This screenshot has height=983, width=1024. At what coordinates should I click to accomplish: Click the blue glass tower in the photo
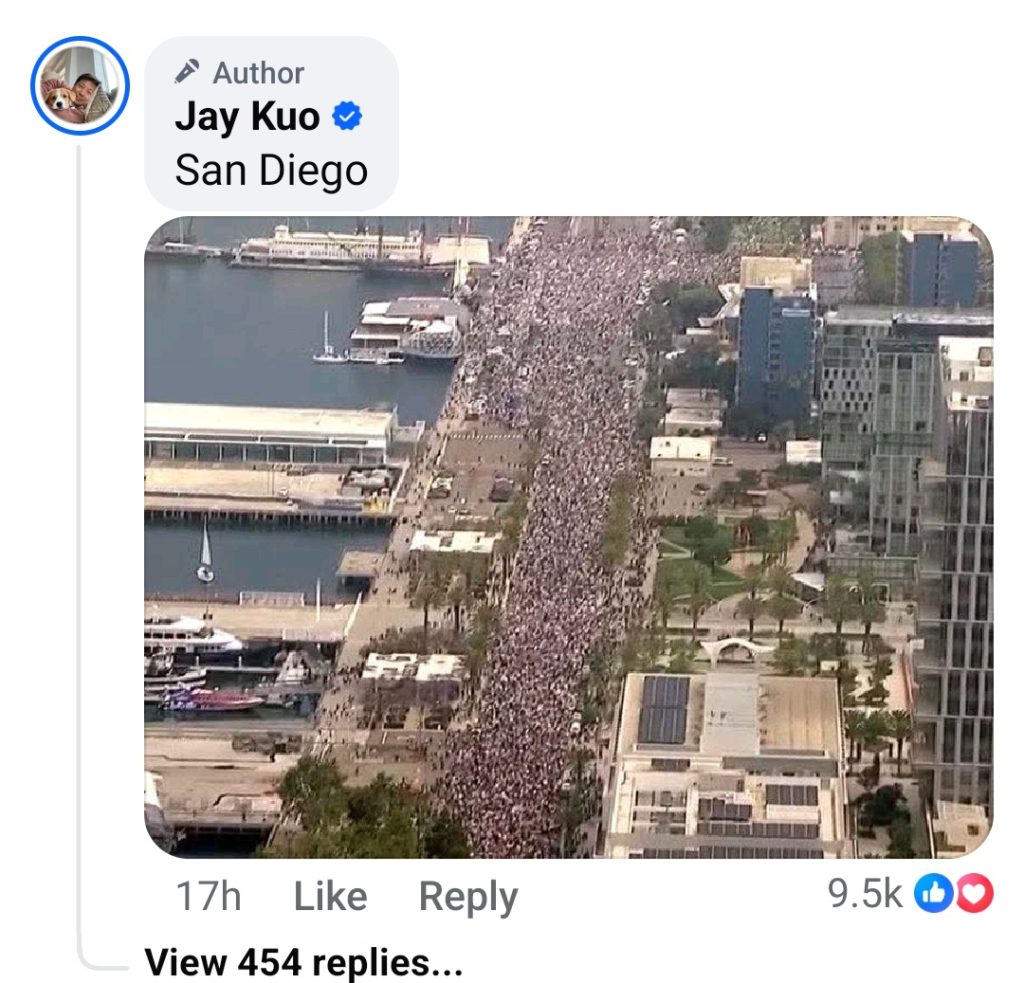(775, 354)
